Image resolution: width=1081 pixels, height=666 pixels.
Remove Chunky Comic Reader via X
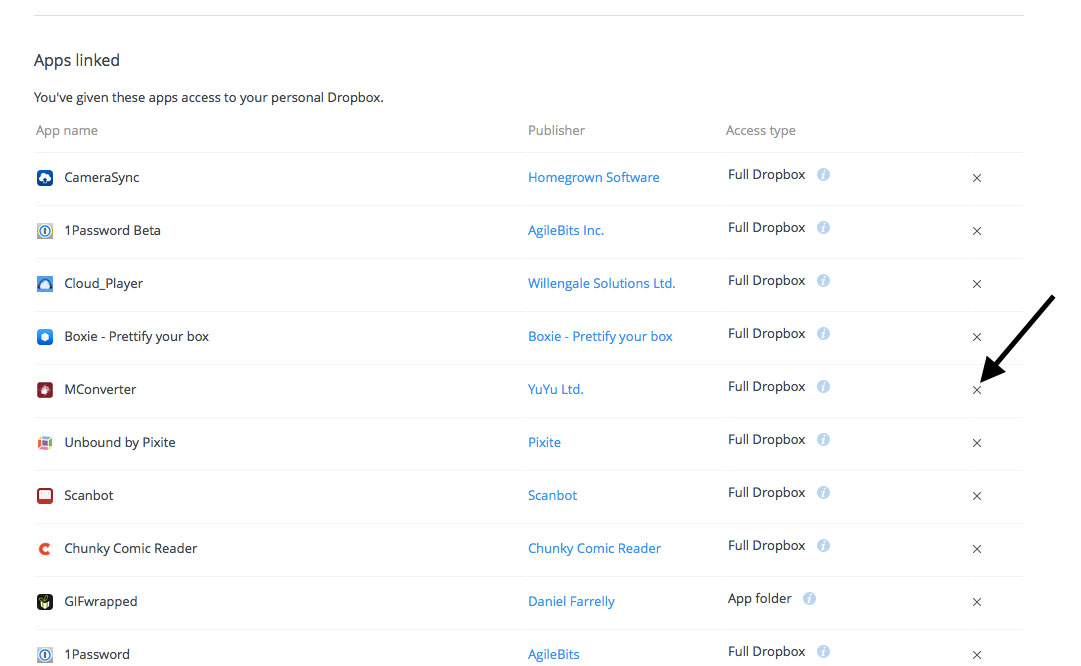coord(977,549)
